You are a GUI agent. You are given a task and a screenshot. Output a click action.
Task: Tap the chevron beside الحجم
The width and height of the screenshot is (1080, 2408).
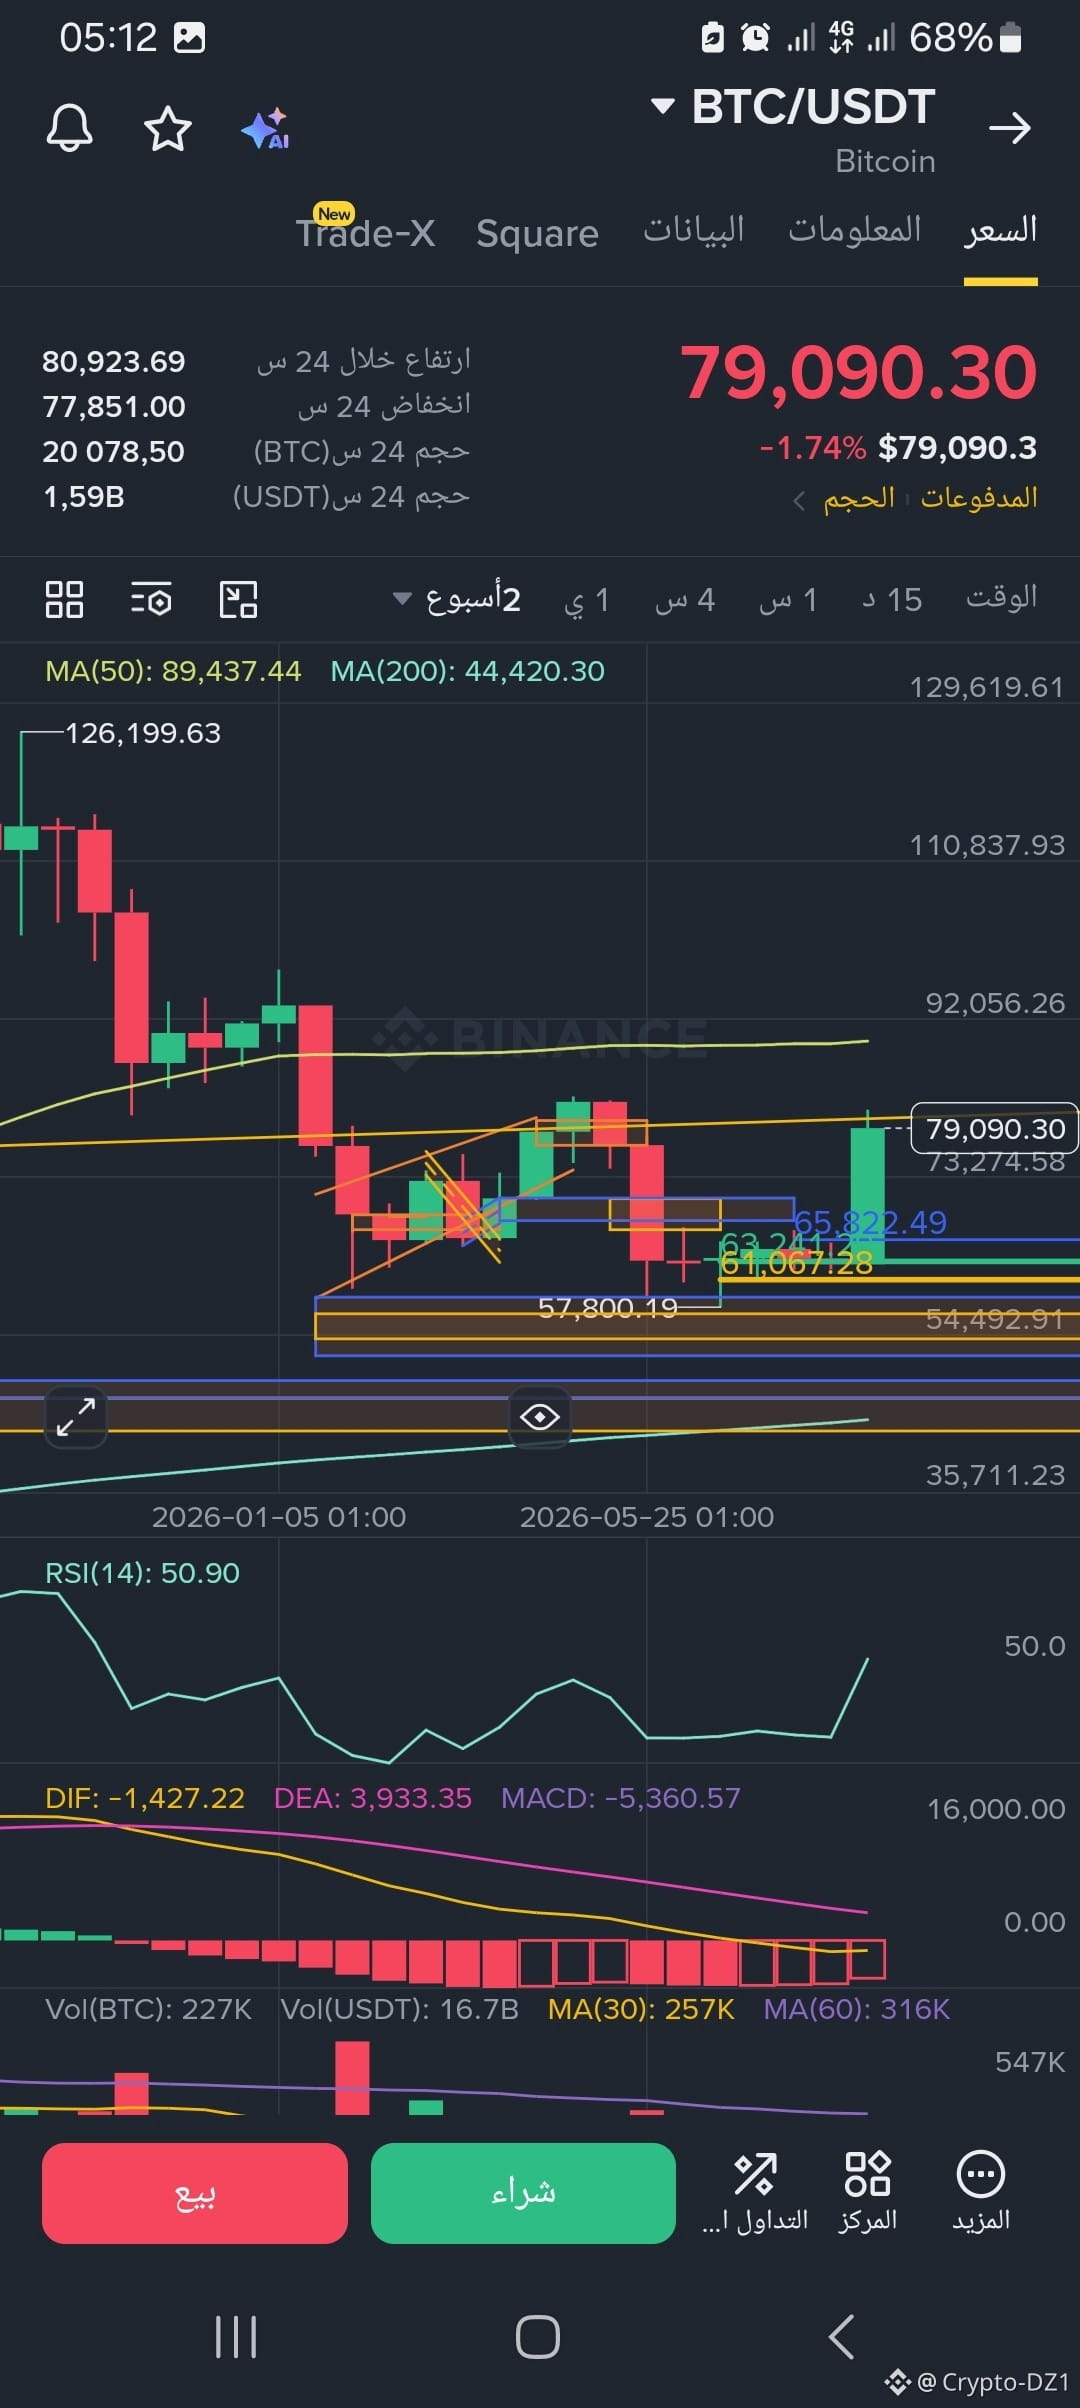[799, 499]
